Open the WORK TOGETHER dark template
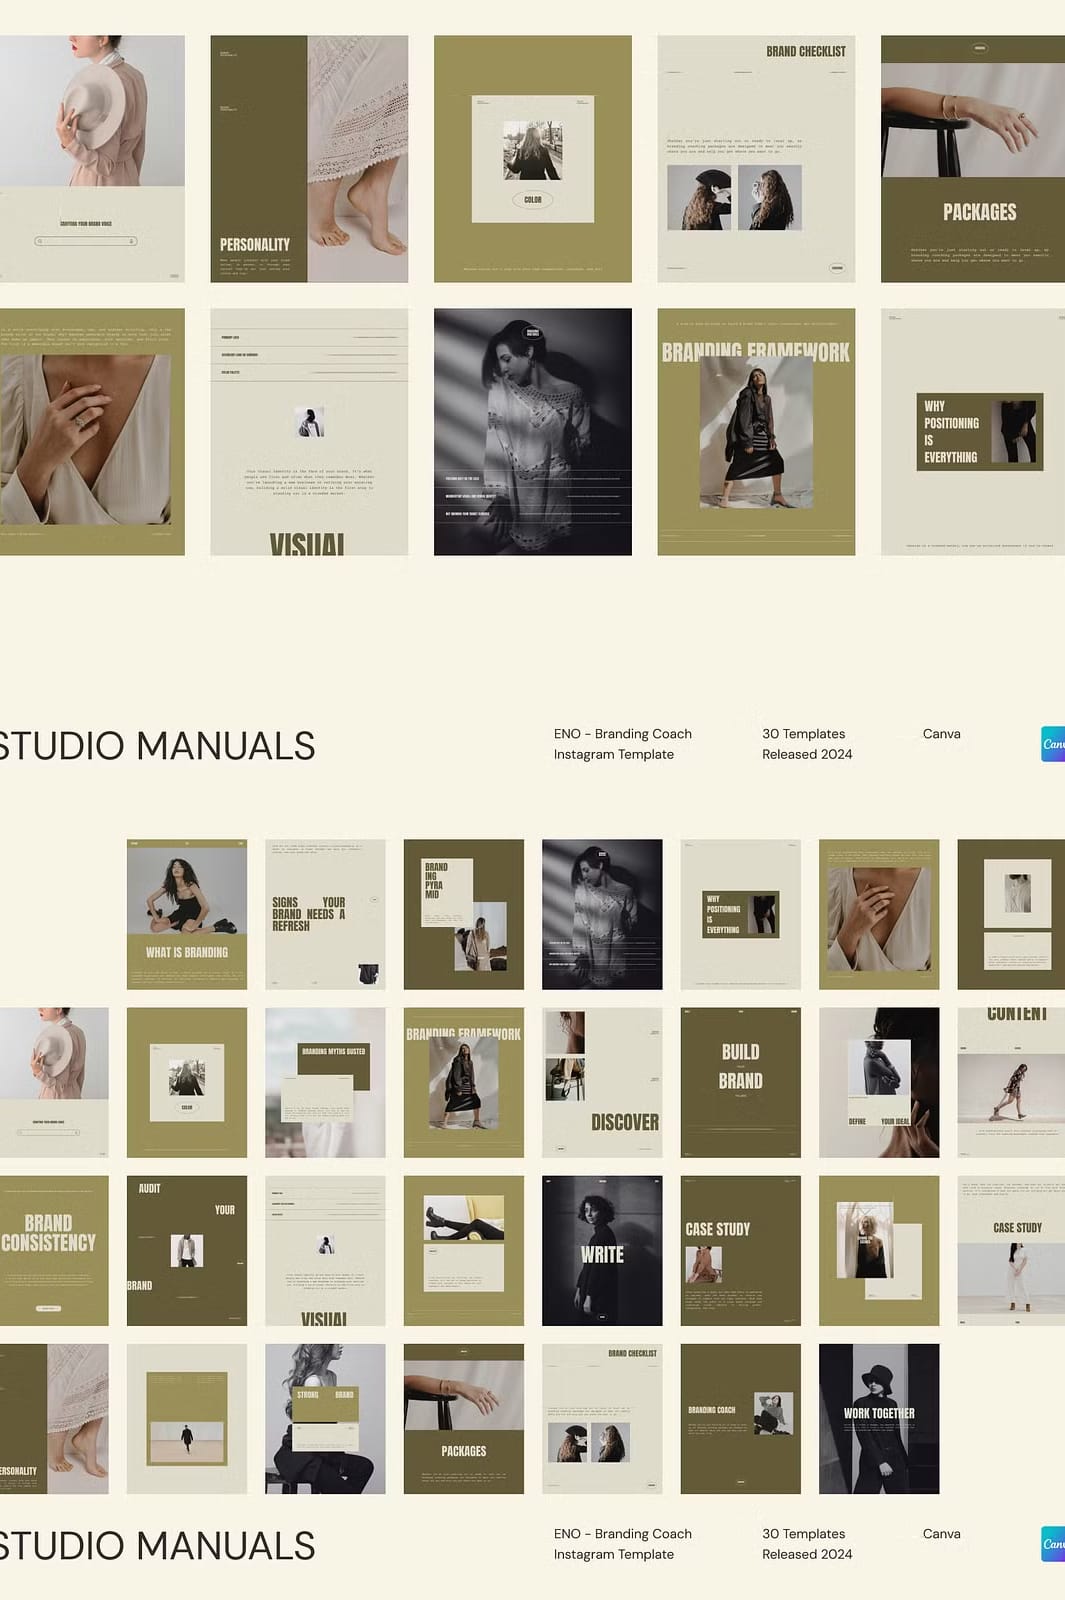This screenshot has height=1600, width=1065. (878, 1418)
